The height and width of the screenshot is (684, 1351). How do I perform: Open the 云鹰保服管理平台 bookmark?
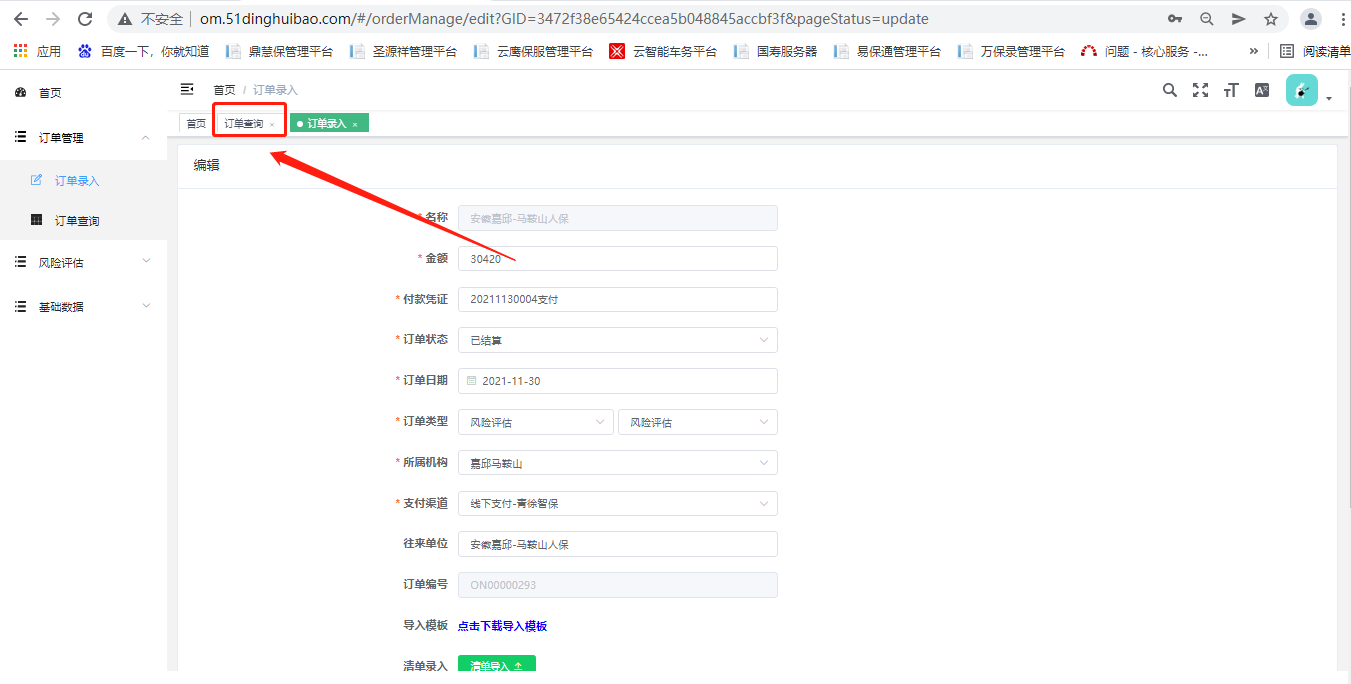533,51
